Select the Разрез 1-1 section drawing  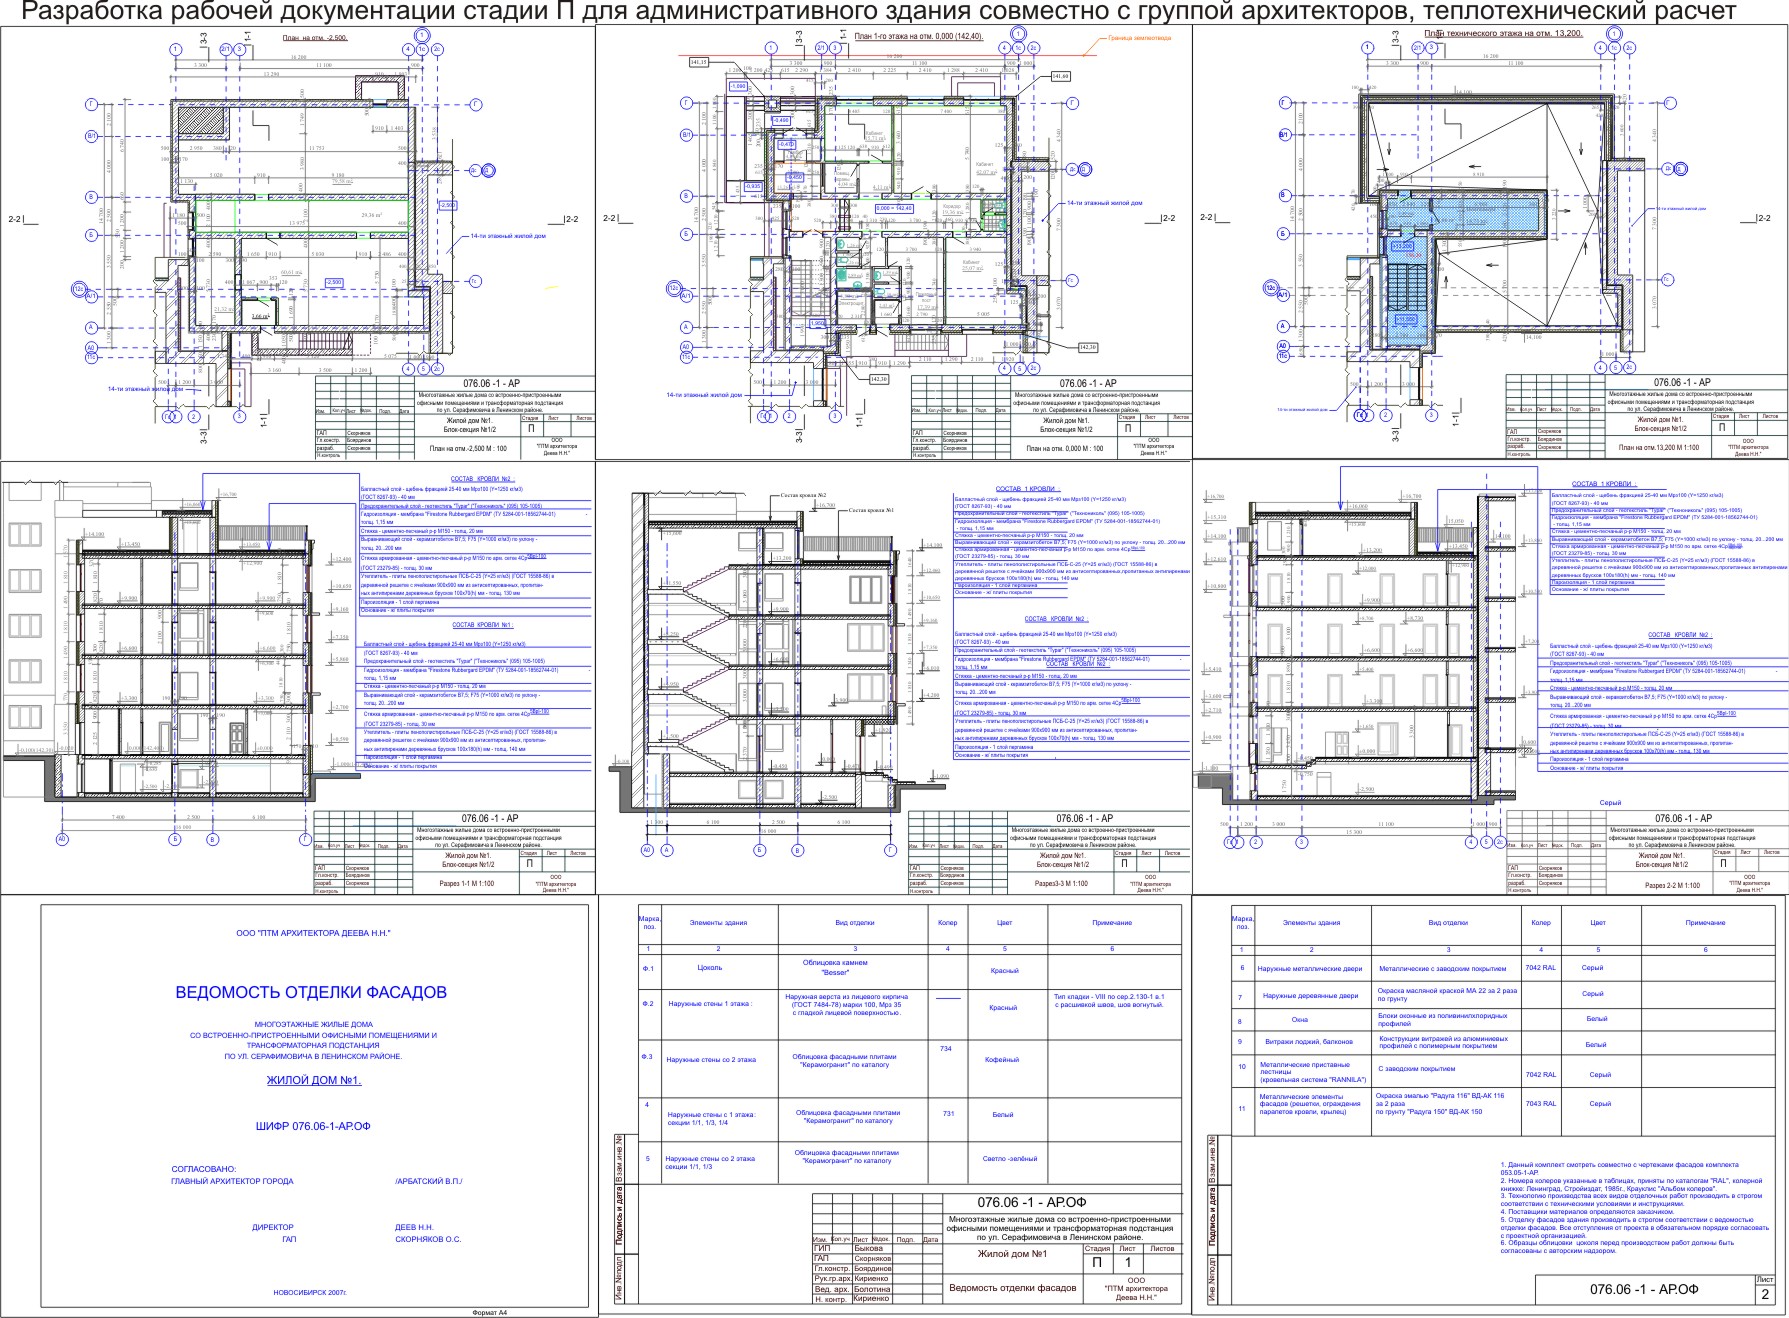(x=298, y=677)
